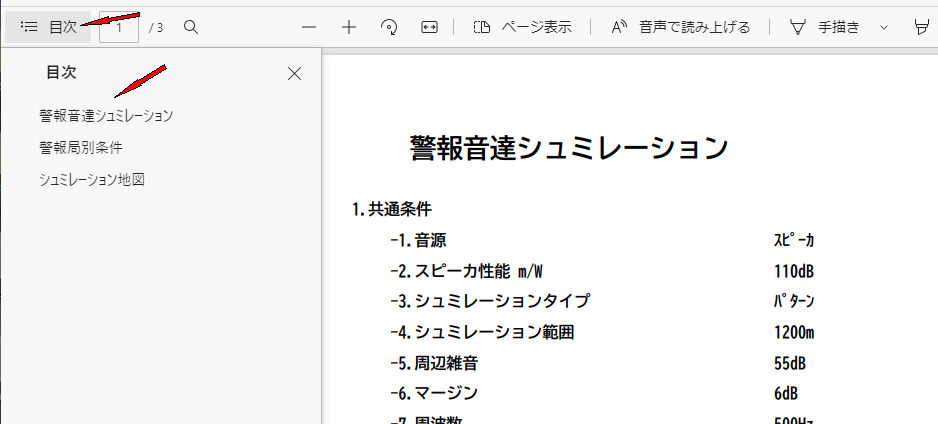
Task: Click the large 警報音達シュミレーション title on the page
Action: click(x=568, y=148)
